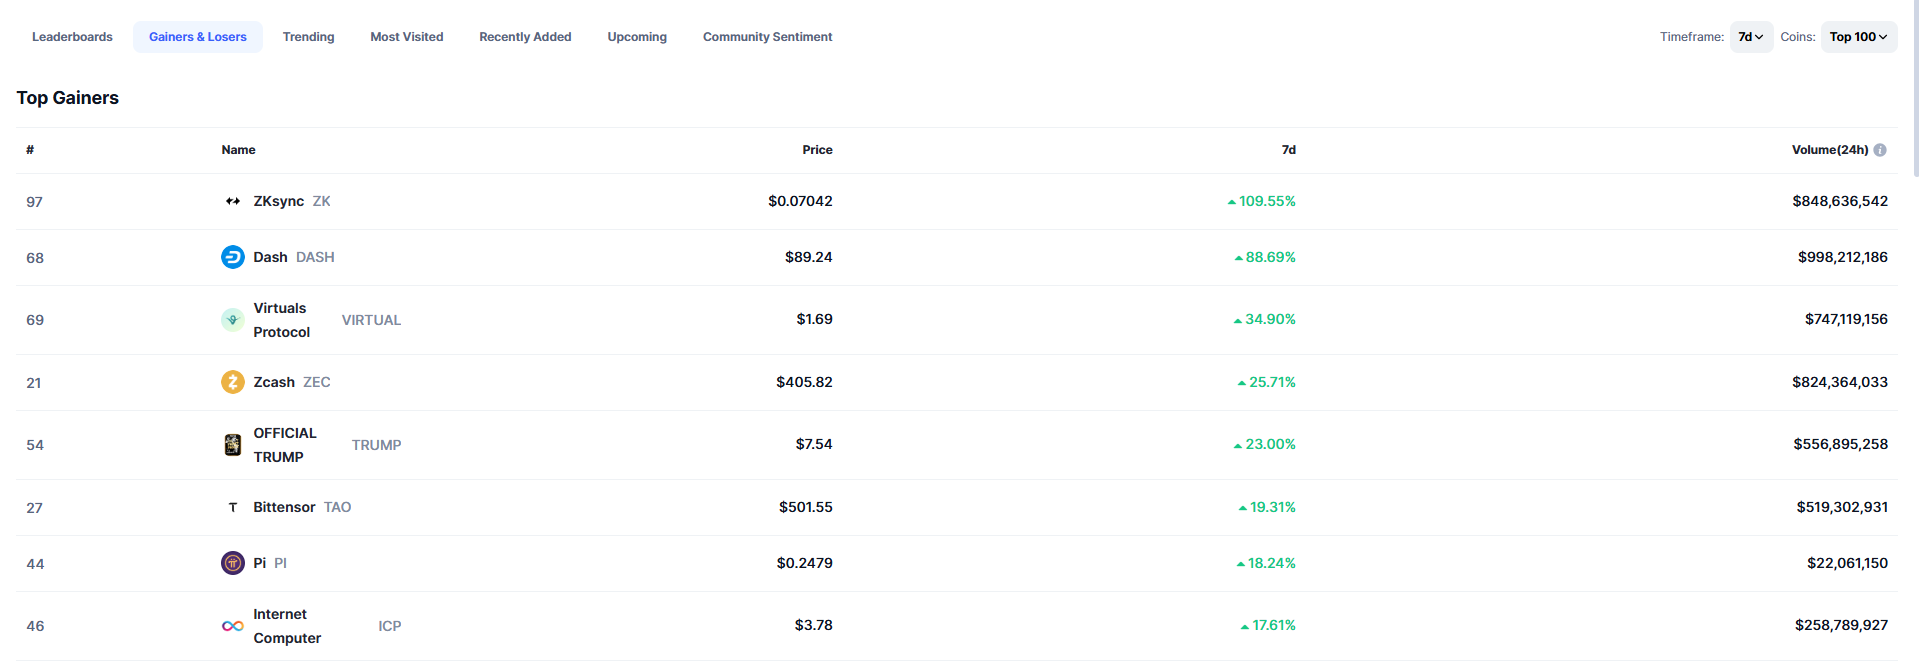Image resolution: width=1919 pixels, height=663 pixels.
Task: Click the page's vertical scrollbar
Action: (x=1914, y=90)
